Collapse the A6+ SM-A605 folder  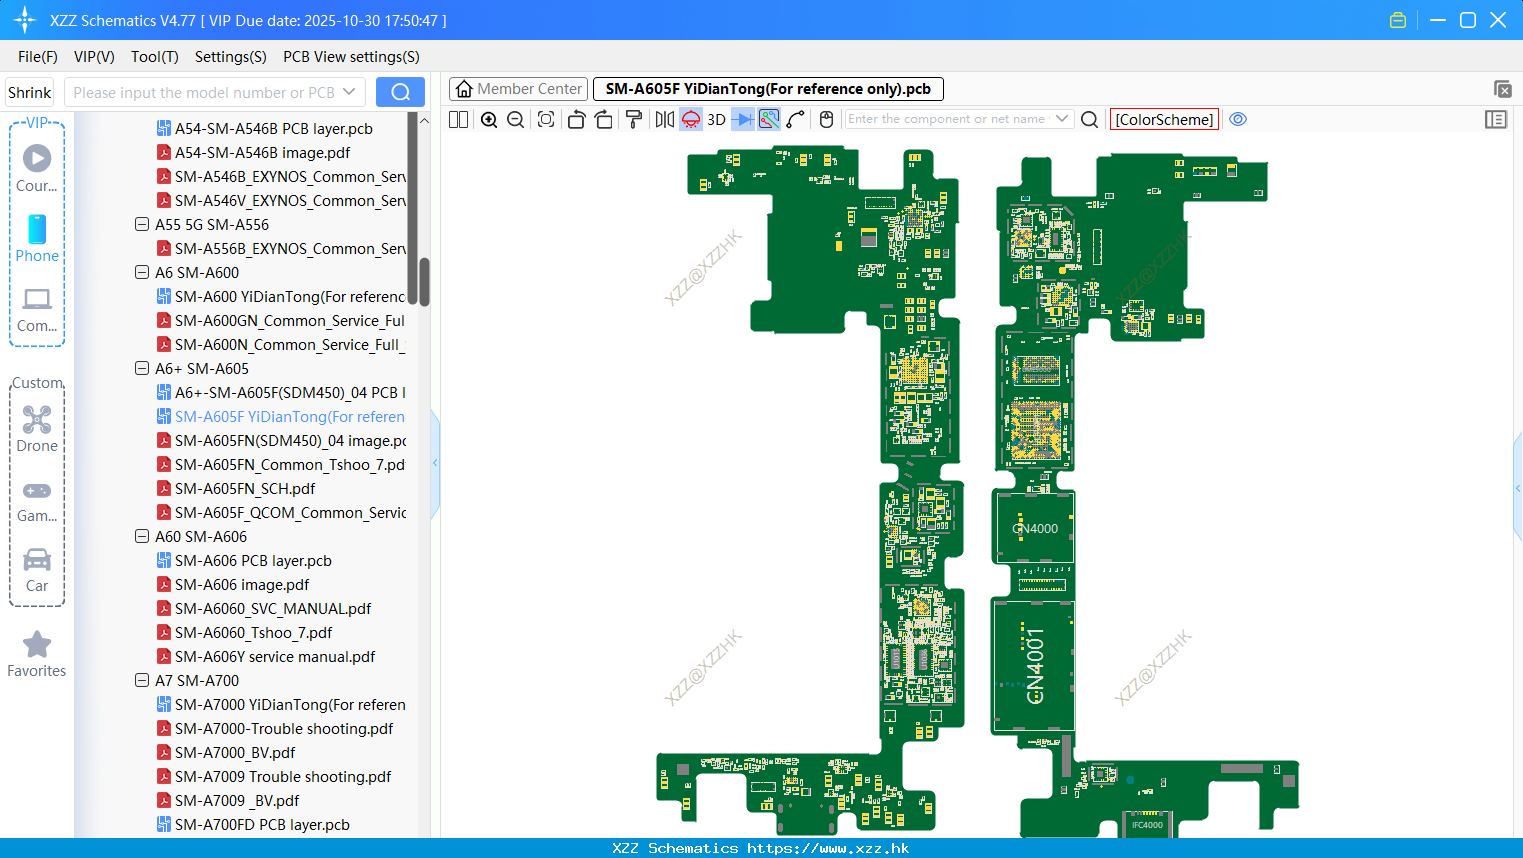(142, 369)
